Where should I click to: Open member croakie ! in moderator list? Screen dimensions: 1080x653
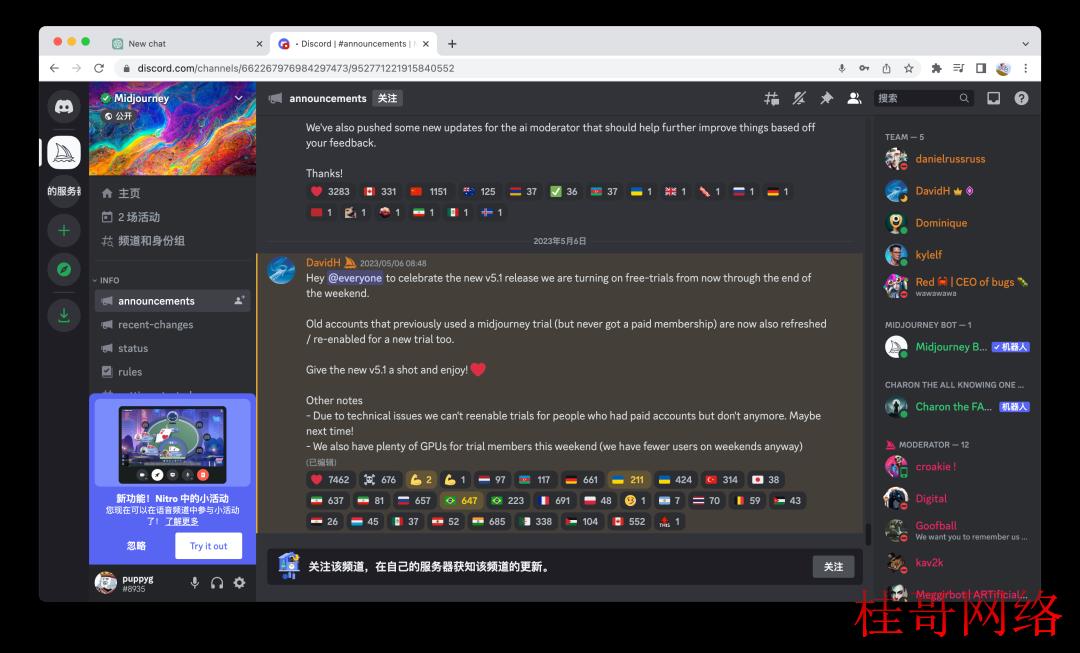pos(957,466)
